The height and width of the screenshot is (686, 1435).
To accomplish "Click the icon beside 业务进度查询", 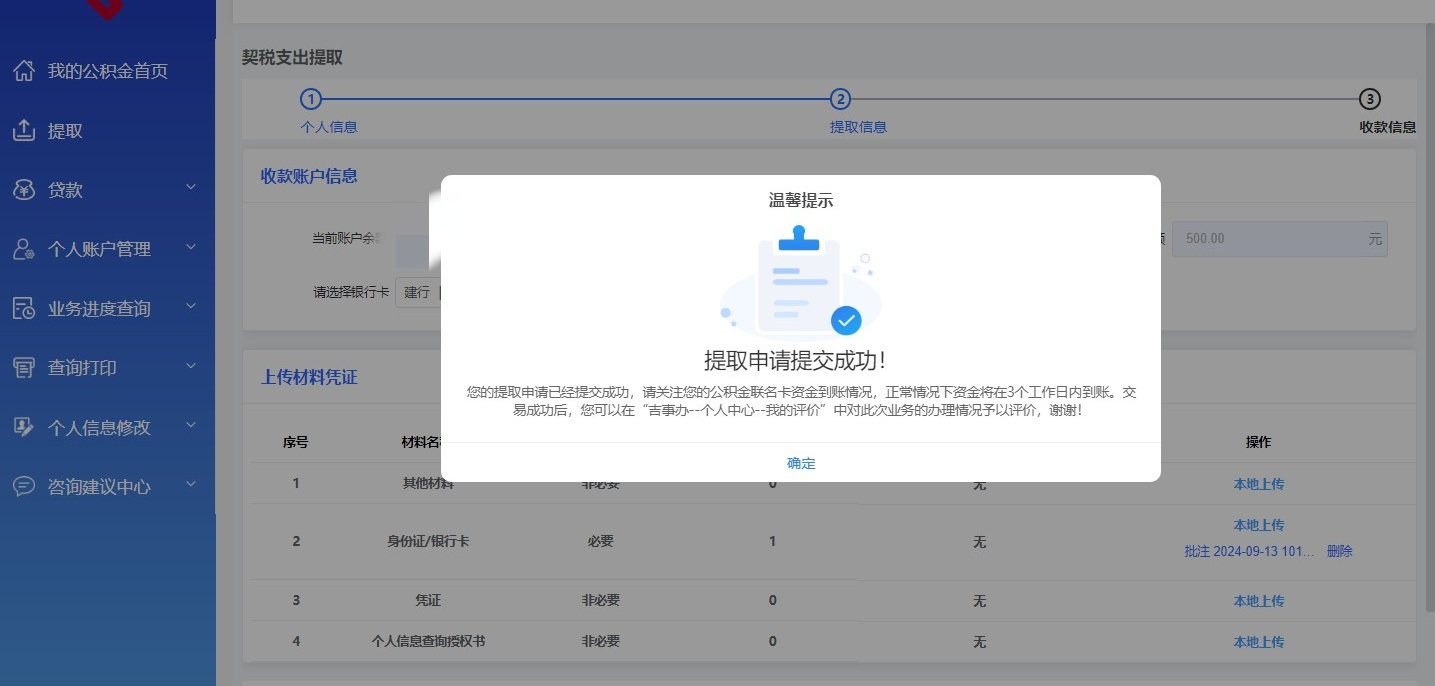I will tap(24, 308).
